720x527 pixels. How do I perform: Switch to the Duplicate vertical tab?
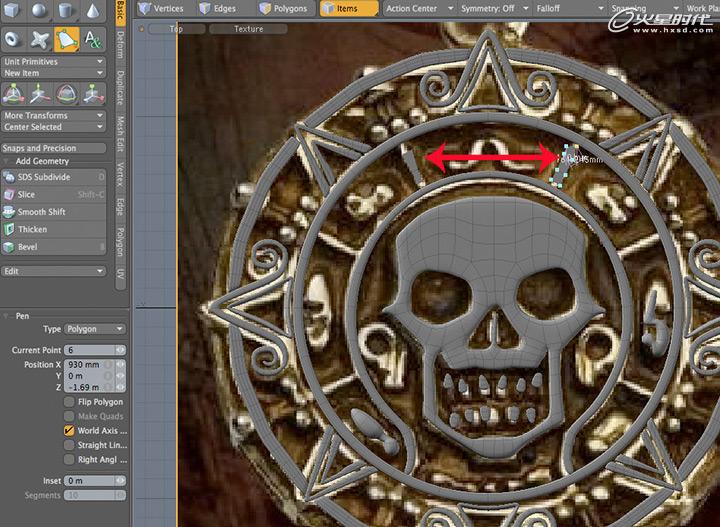pos(120,87)
